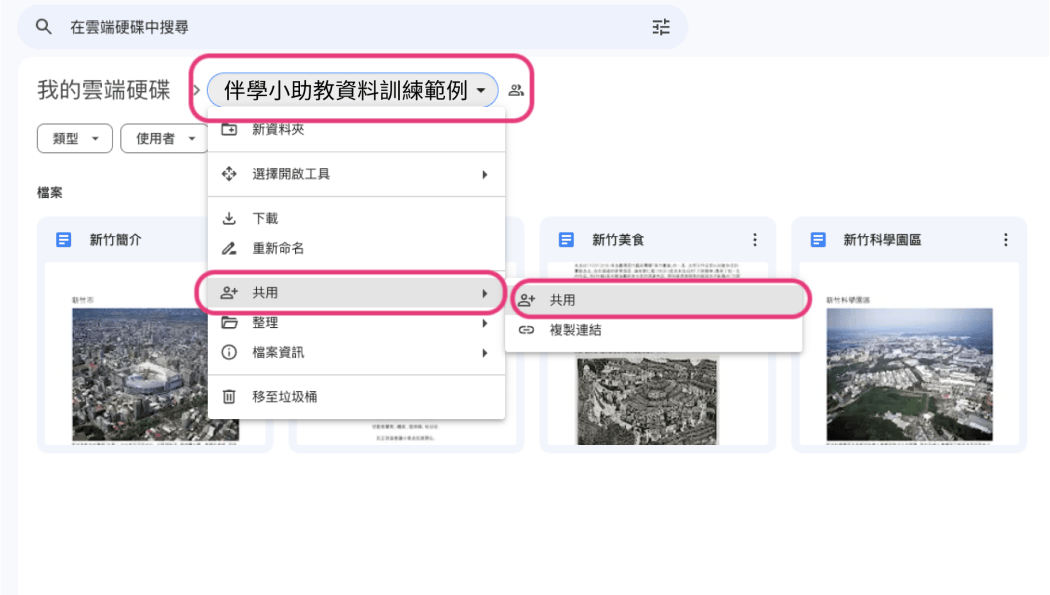Click the 新竹簡介 file name
Screen dimensions: 1050x595
pos(115,240)
